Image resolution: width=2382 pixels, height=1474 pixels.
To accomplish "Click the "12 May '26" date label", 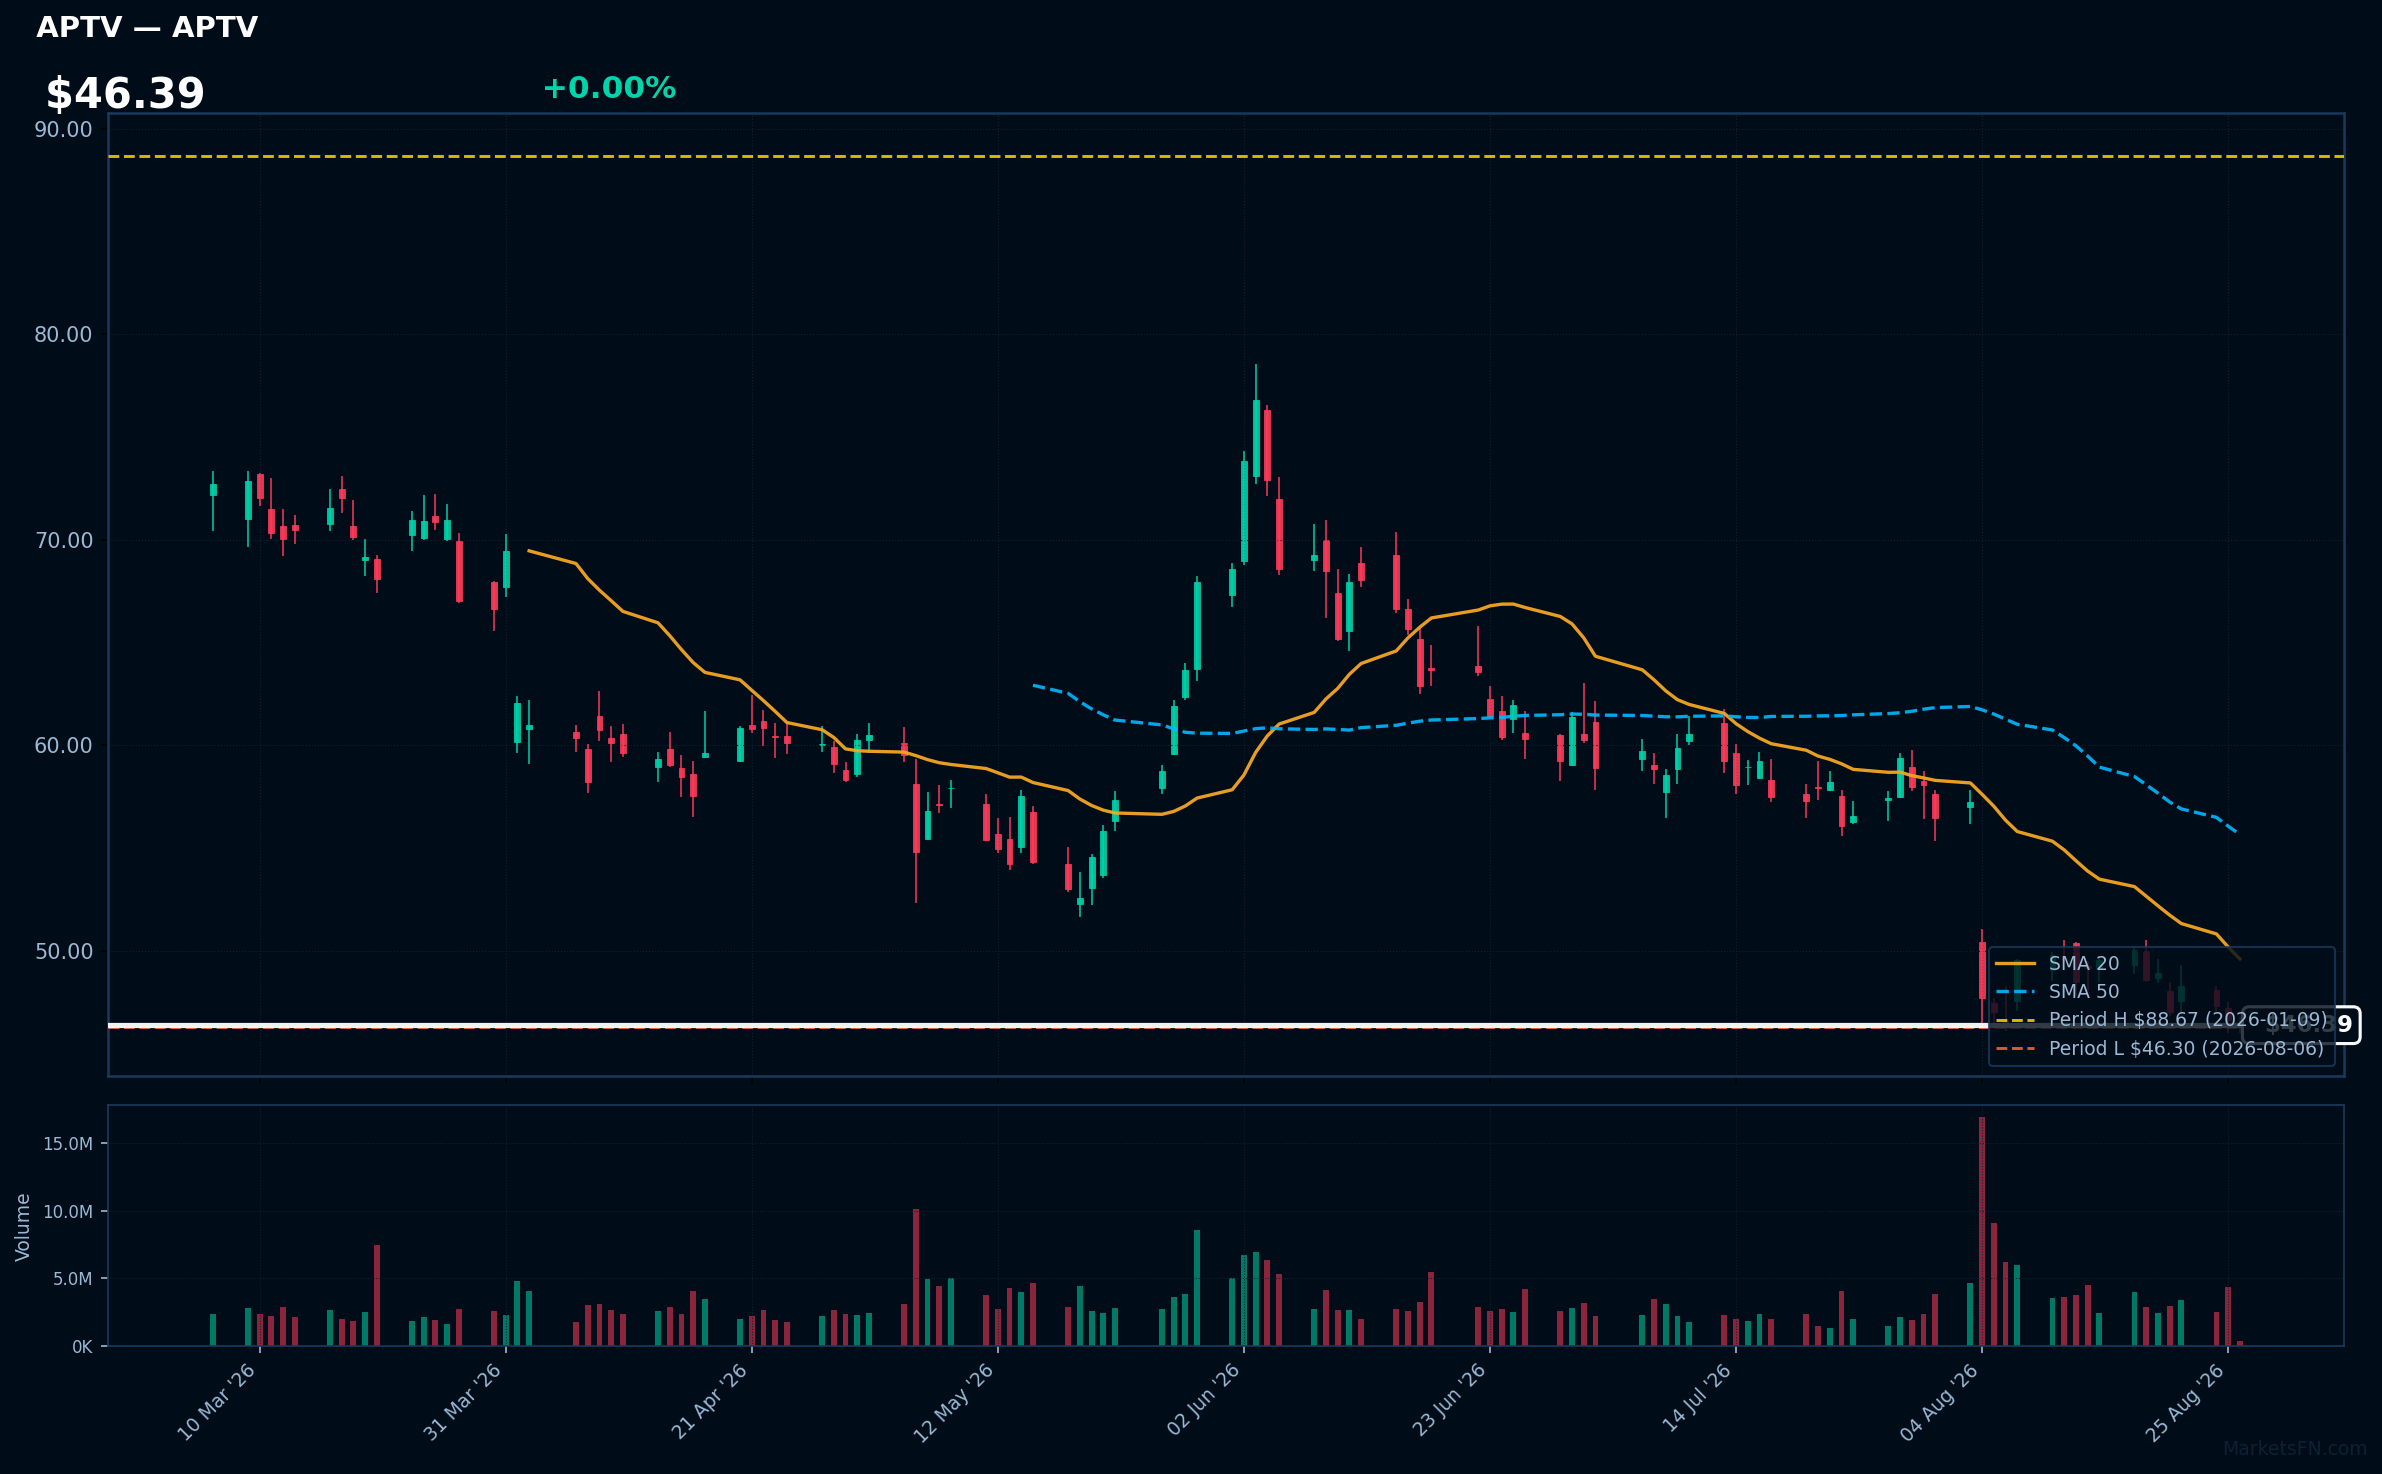I will pyautogui.click(x=955, y=1402).
